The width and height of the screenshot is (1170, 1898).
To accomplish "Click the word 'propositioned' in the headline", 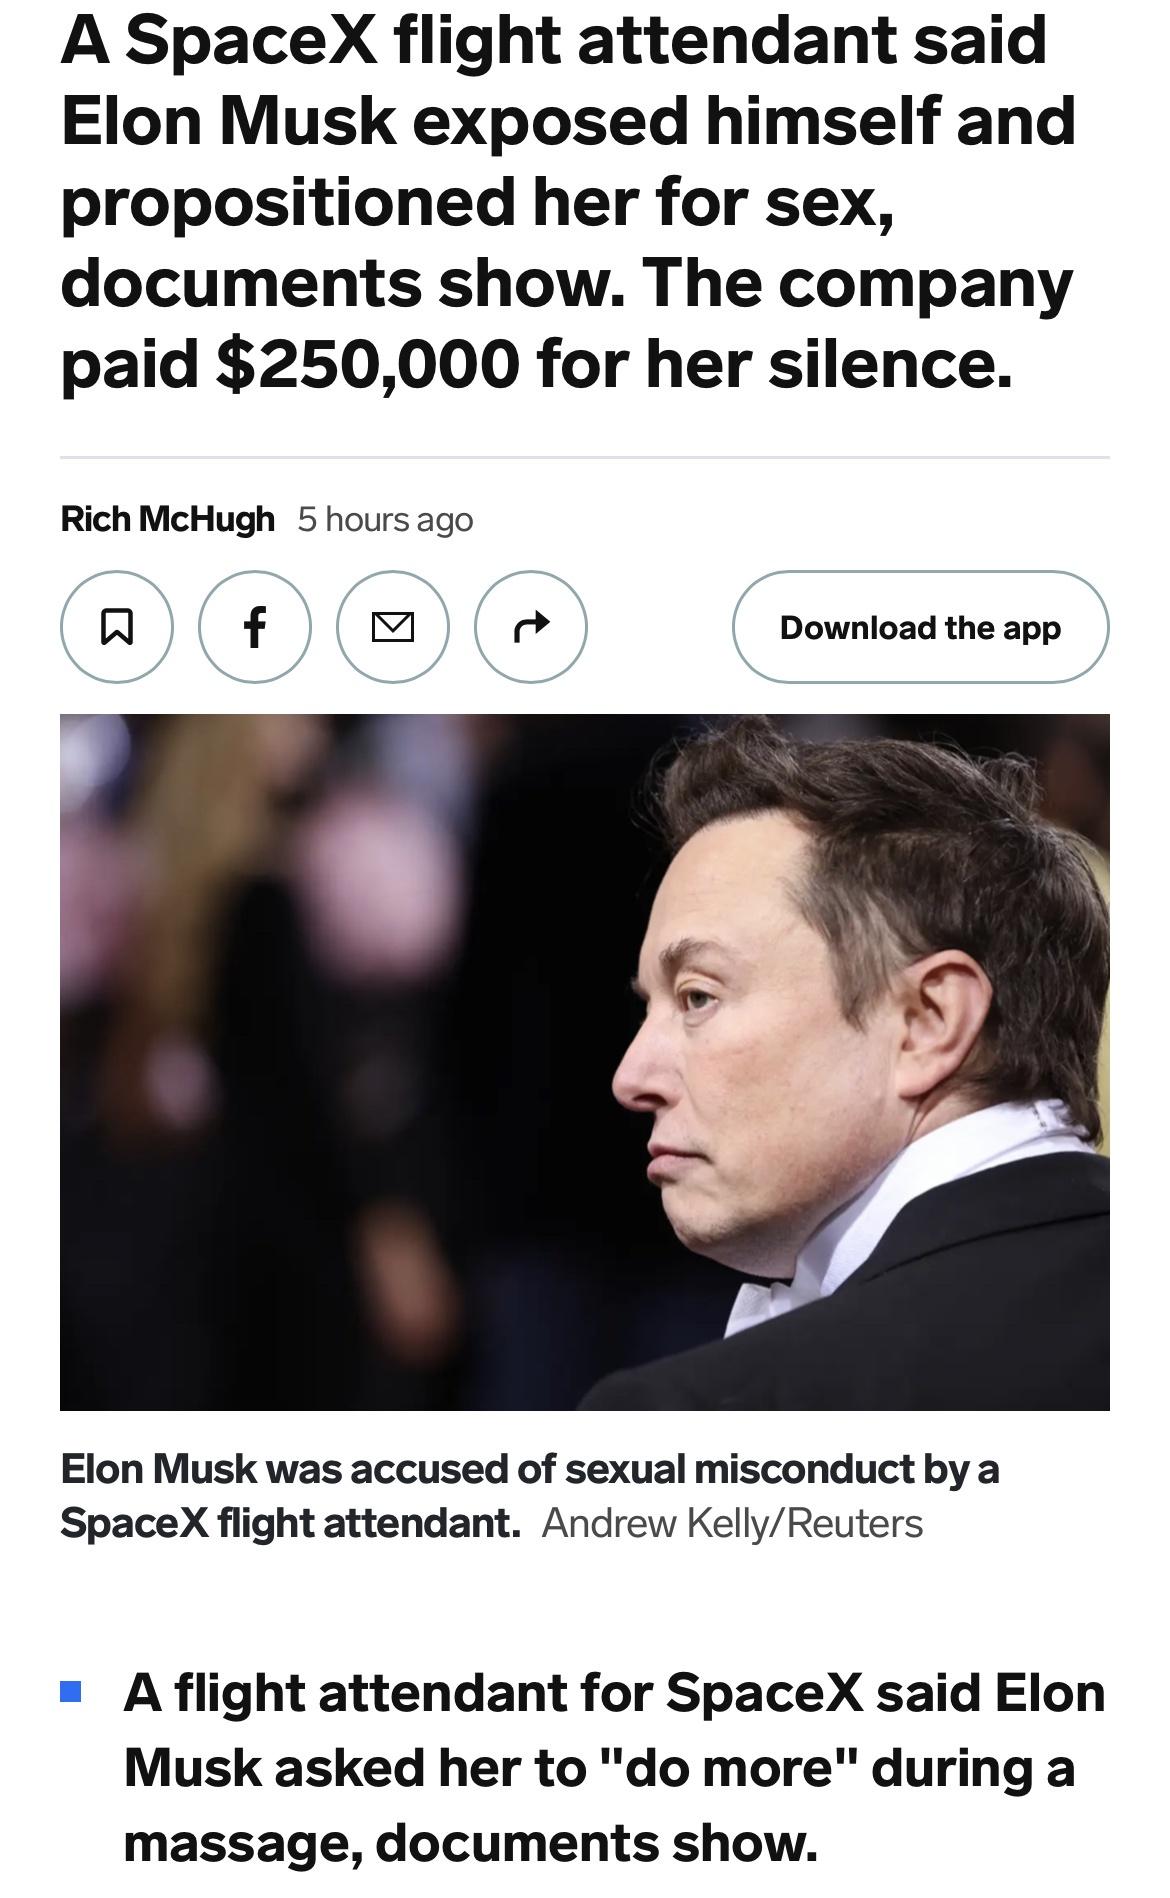I will (287, 201).
